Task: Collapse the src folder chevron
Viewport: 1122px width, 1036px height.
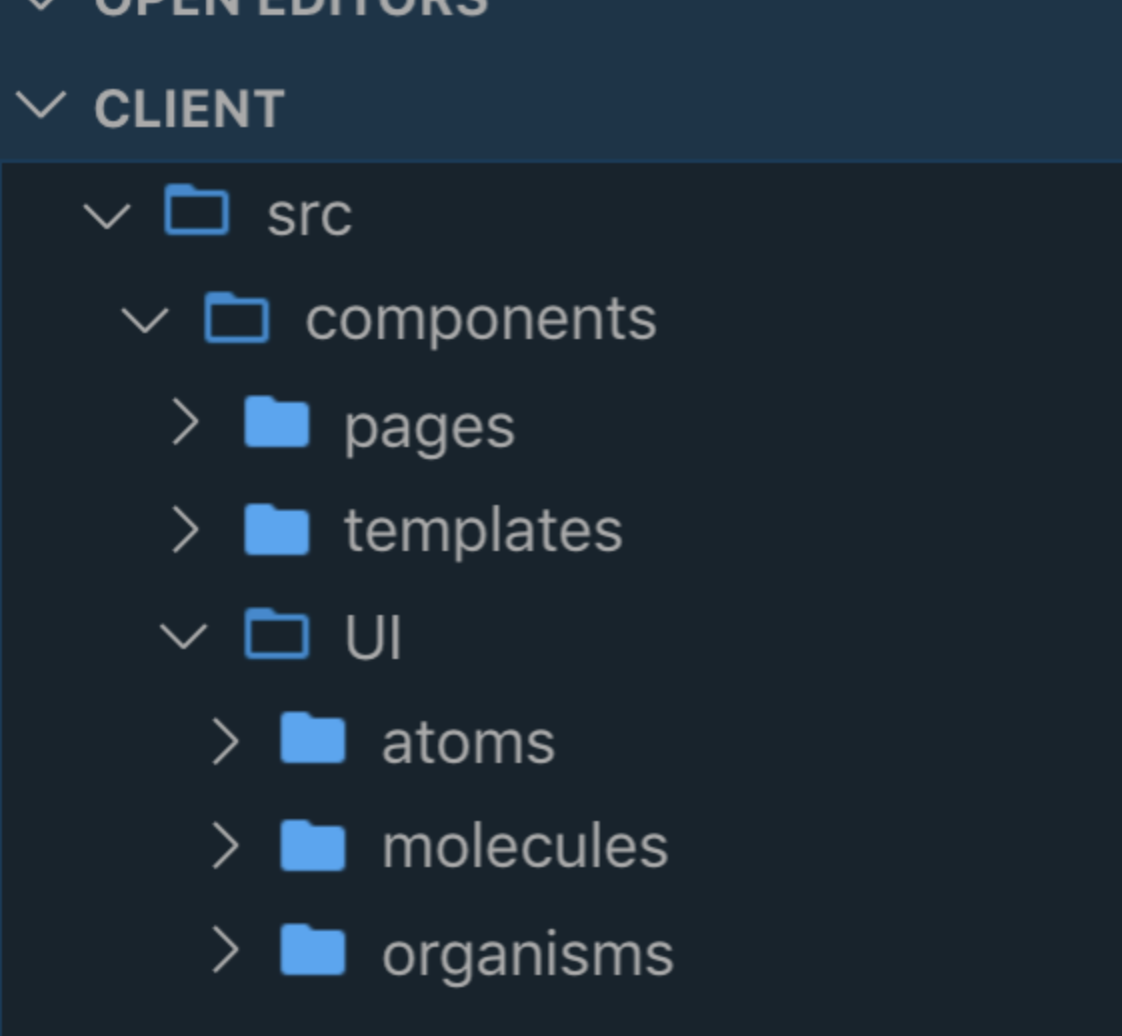Action: click(x=107, y=215)
